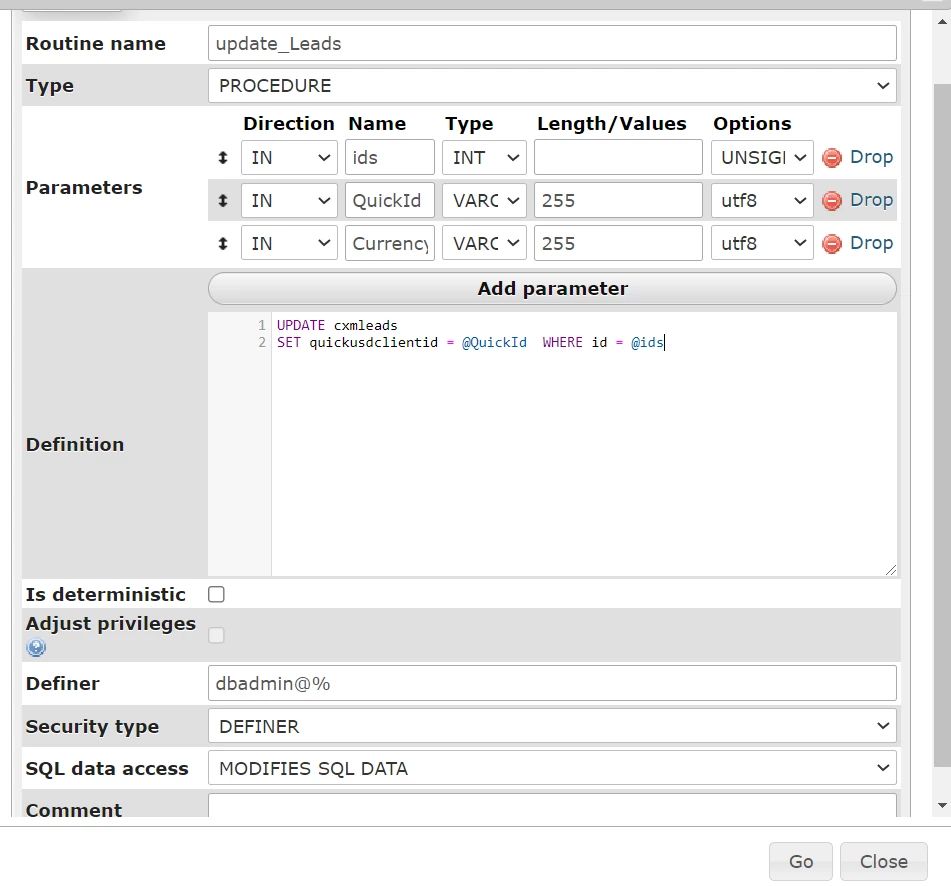Click the 'Length/Values' column header
This screenshot has width=951, height=886.
coord(611,124)
